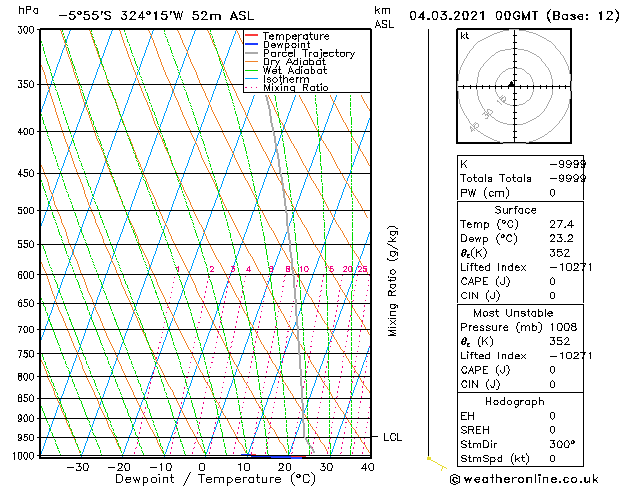Click the dotted Mixing Ratio legend line

pos(252,87)
